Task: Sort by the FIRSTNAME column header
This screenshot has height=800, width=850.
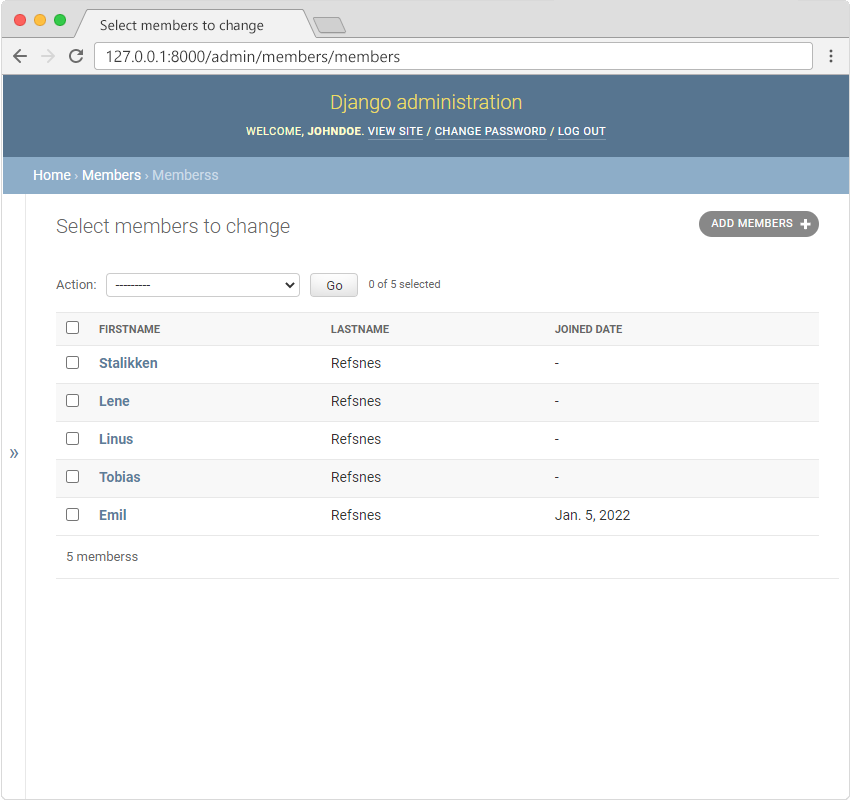Action: (128, 328)
